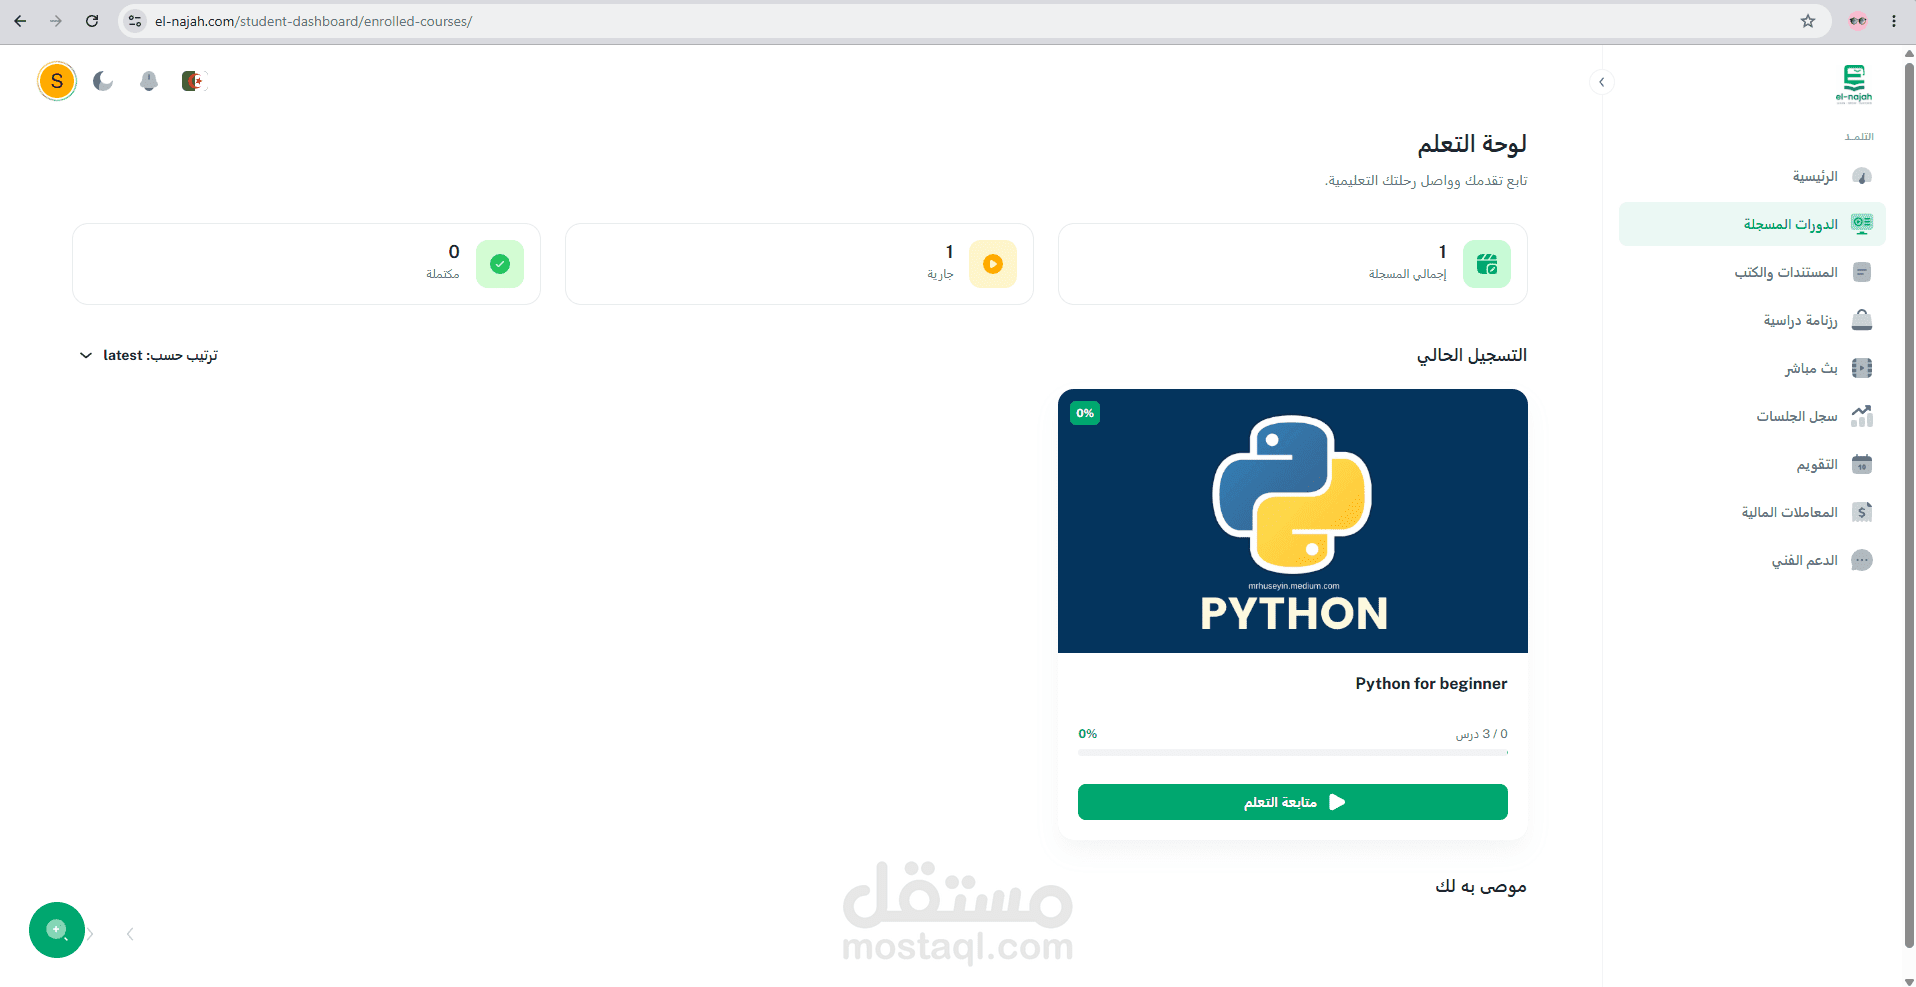Open the ترتيب حسب latest sort dropdown

pos(148,355)
